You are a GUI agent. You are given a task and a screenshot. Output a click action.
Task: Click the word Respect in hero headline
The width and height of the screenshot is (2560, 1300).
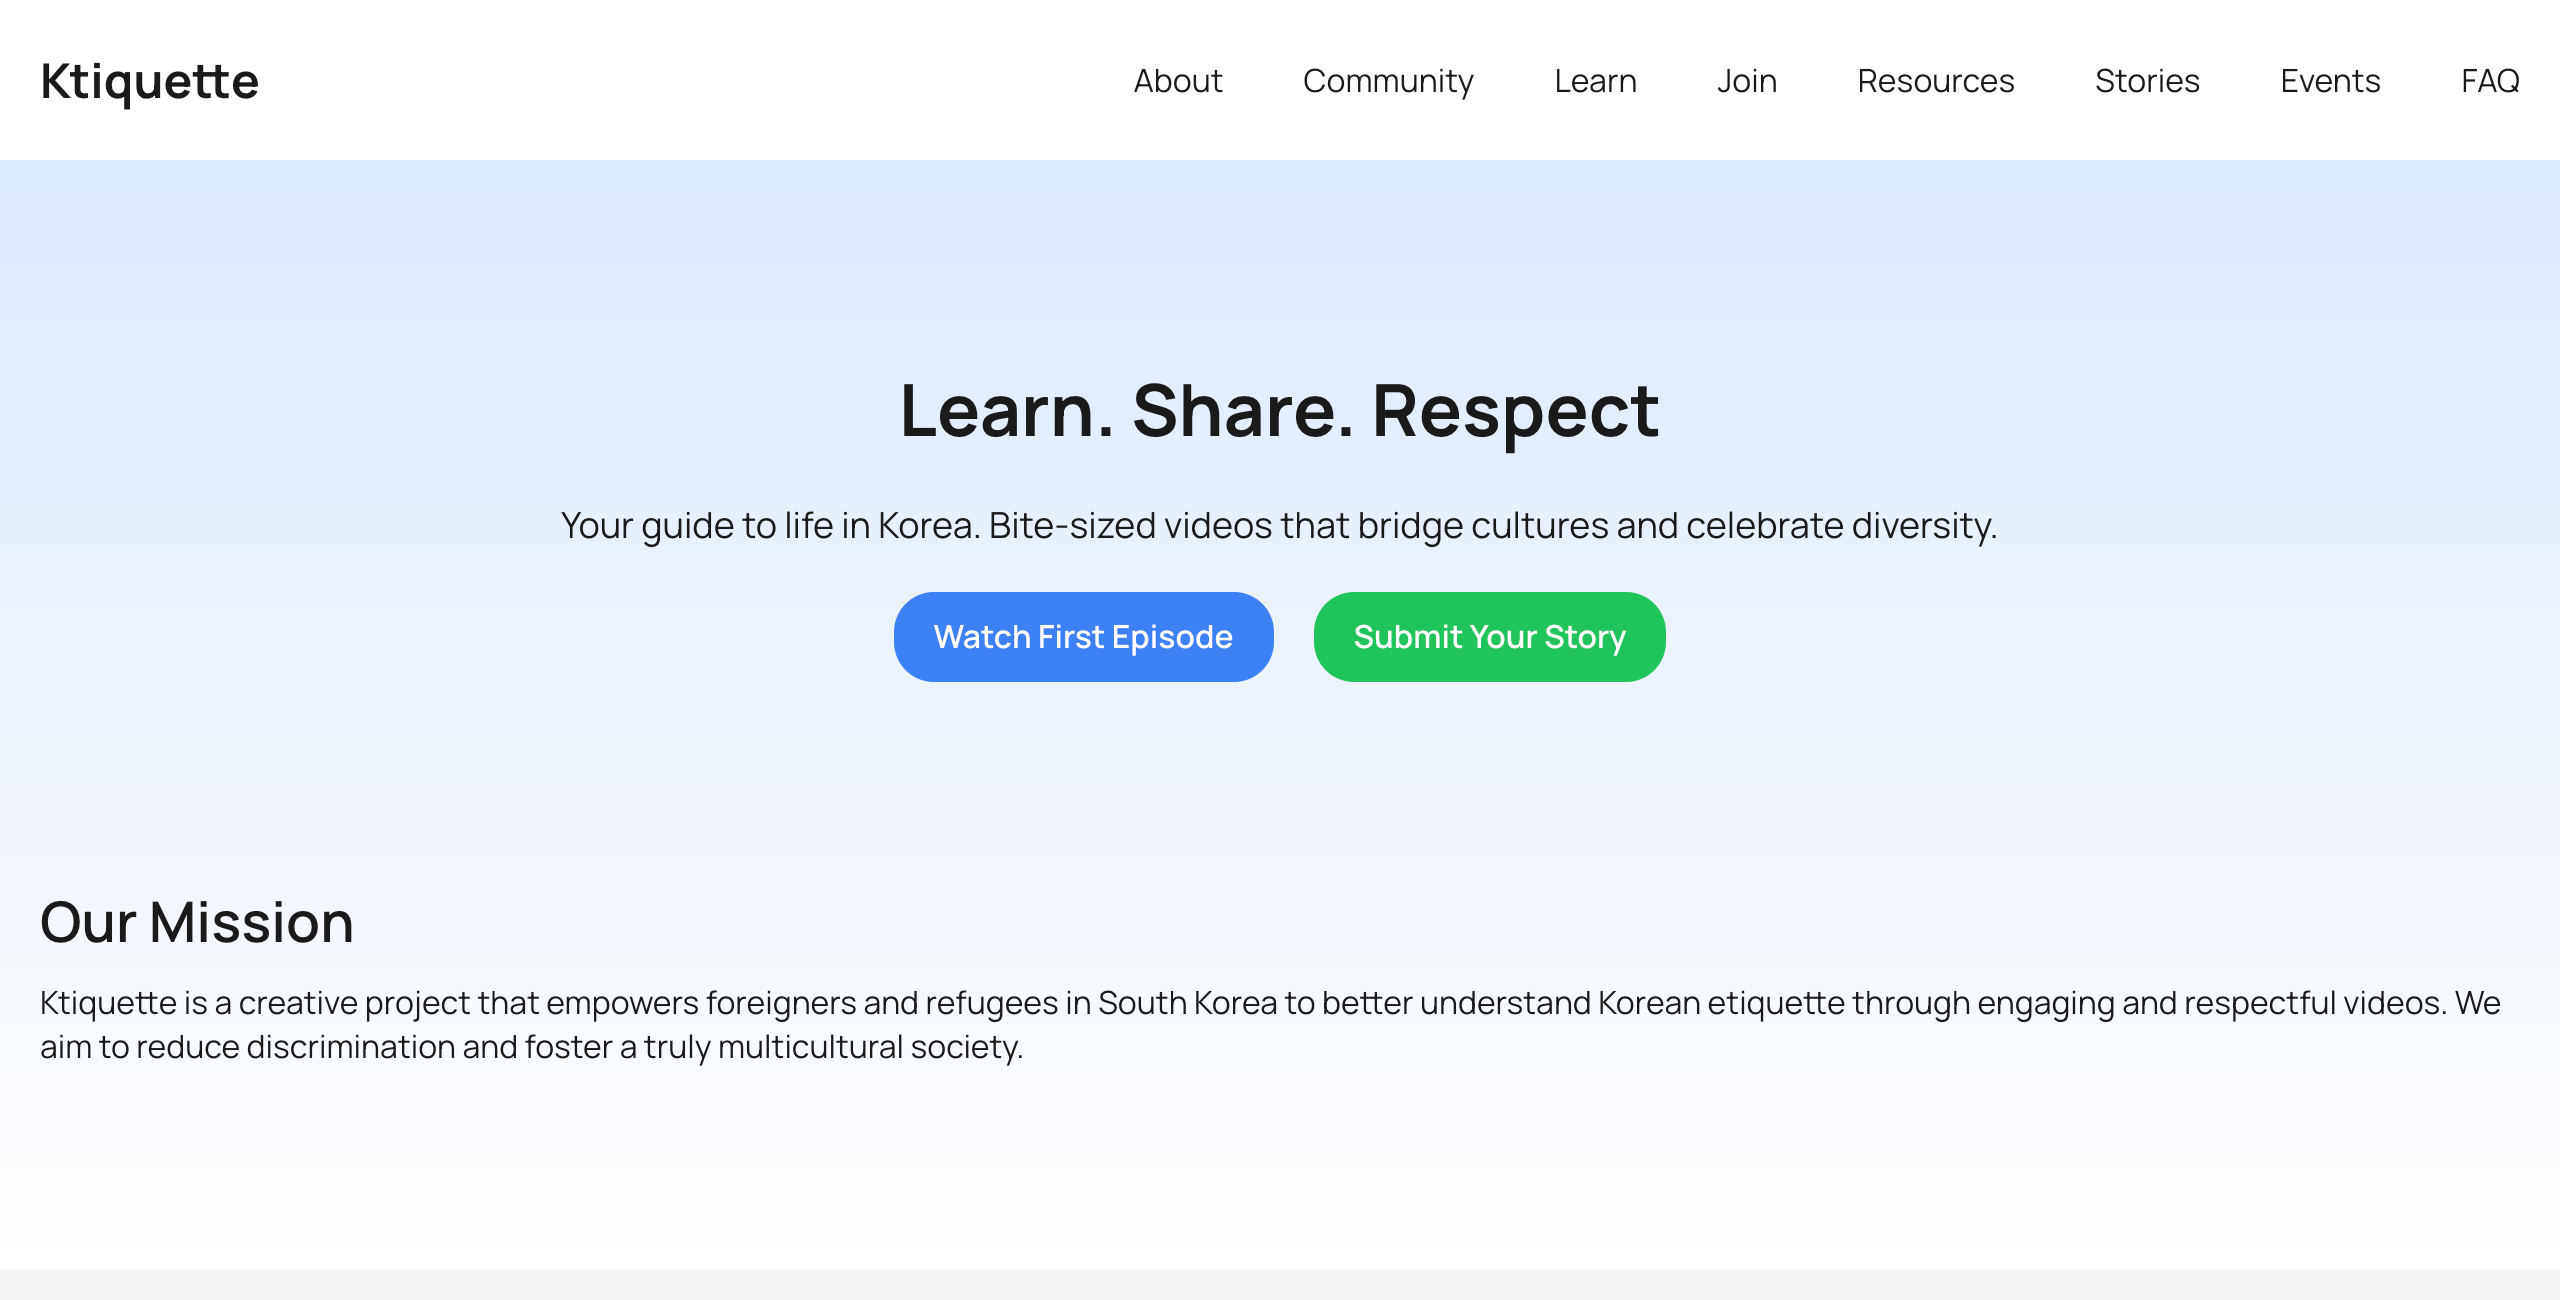pyautogui.click(x=1515, y=411)
